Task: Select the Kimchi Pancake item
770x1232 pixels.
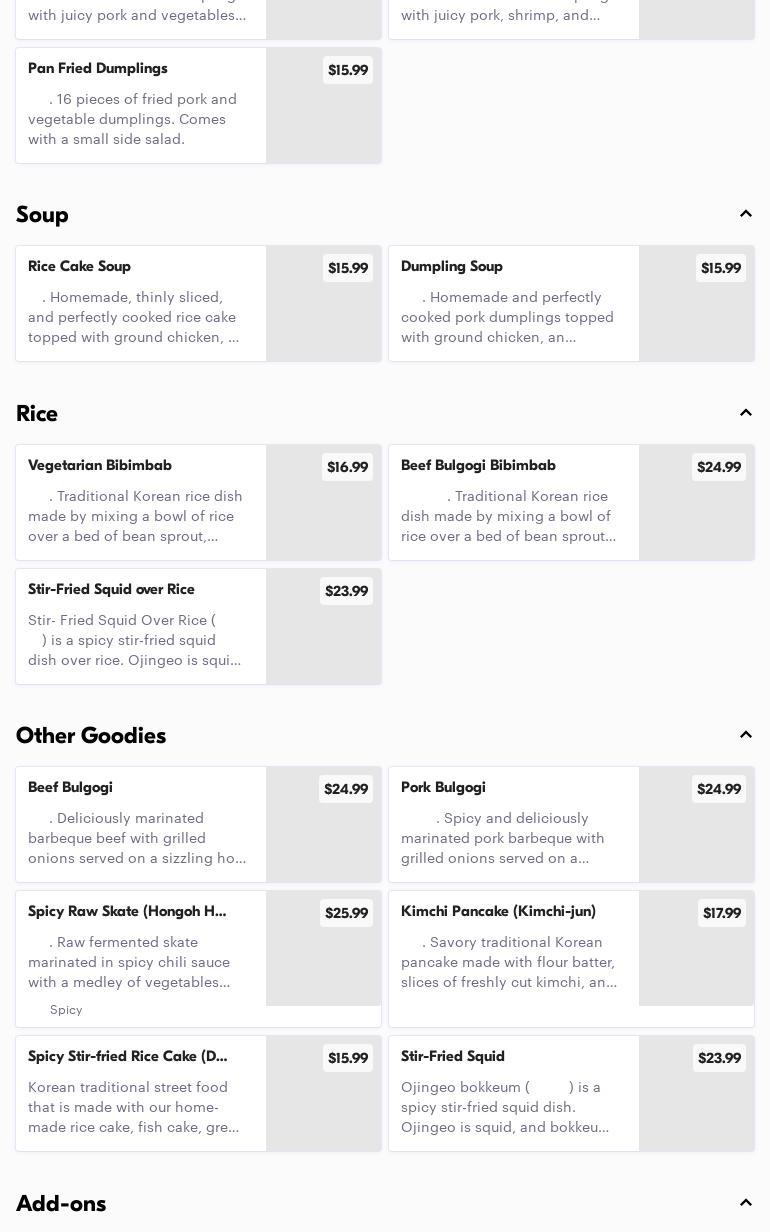Action: [x=571, y=959]
